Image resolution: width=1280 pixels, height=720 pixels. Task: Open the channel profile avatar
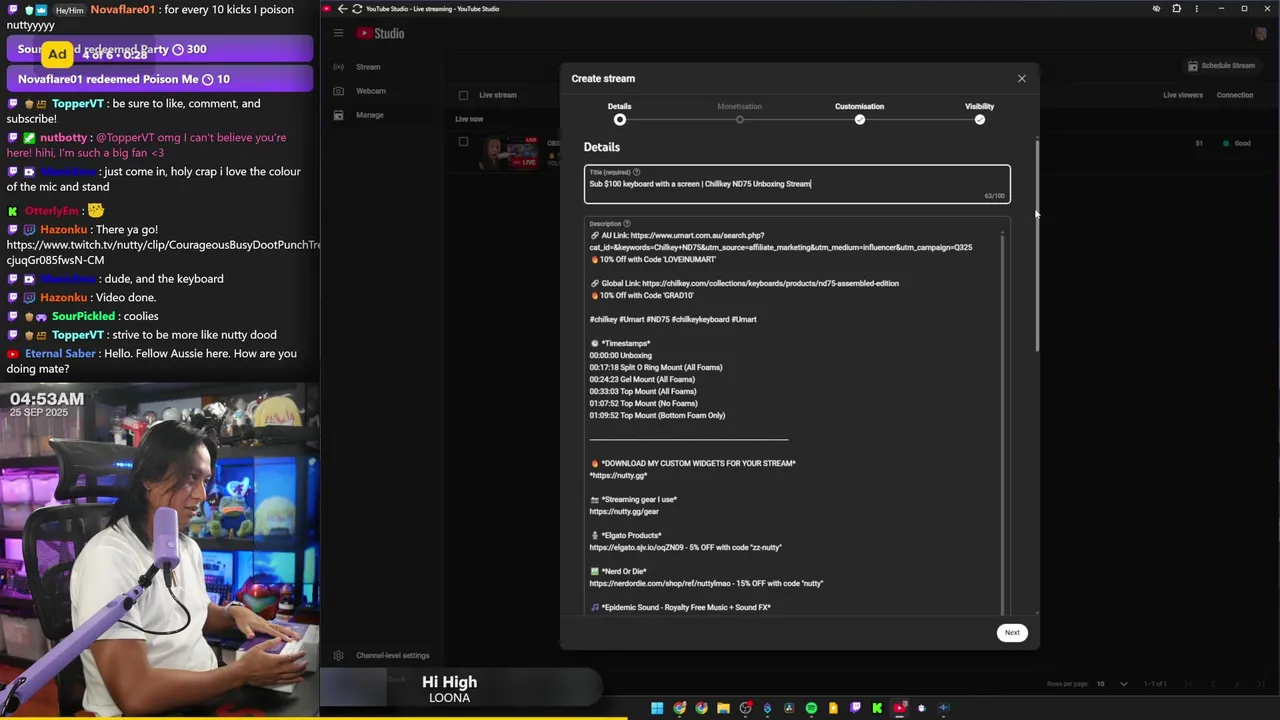(1261, 34)
